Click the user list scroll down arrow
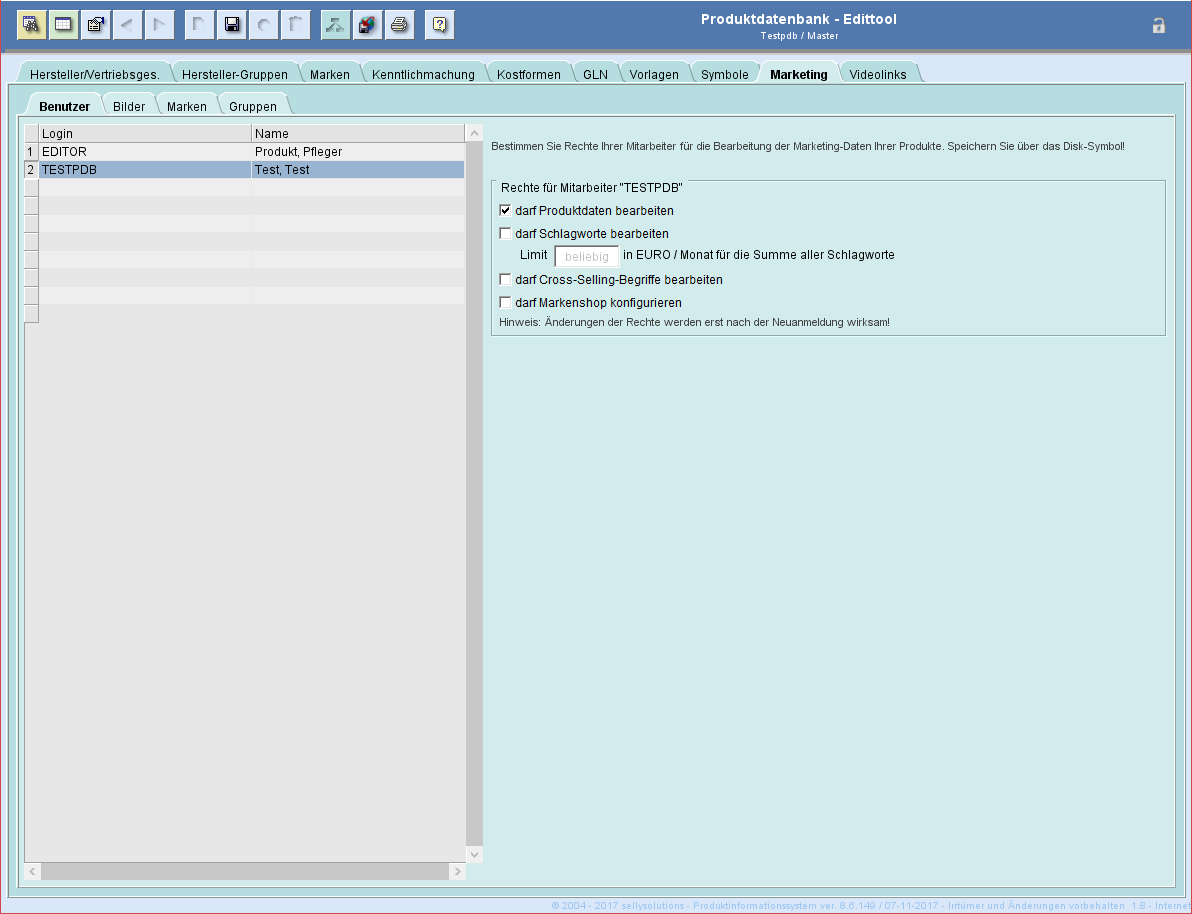 click(x=475, y=854)
